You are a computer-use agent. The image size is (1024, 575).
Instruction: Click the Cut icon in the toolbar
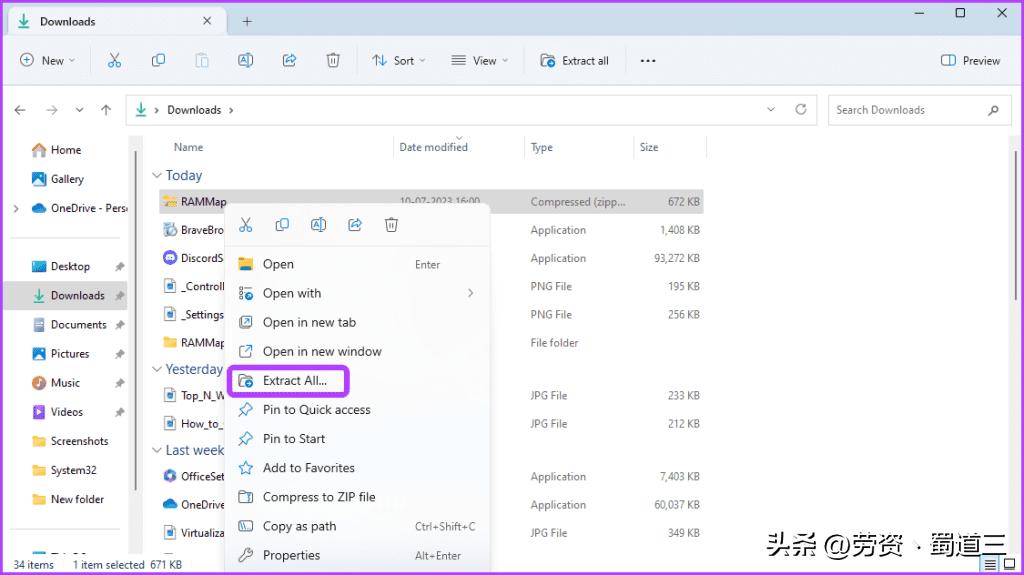[x=114, y=61]
